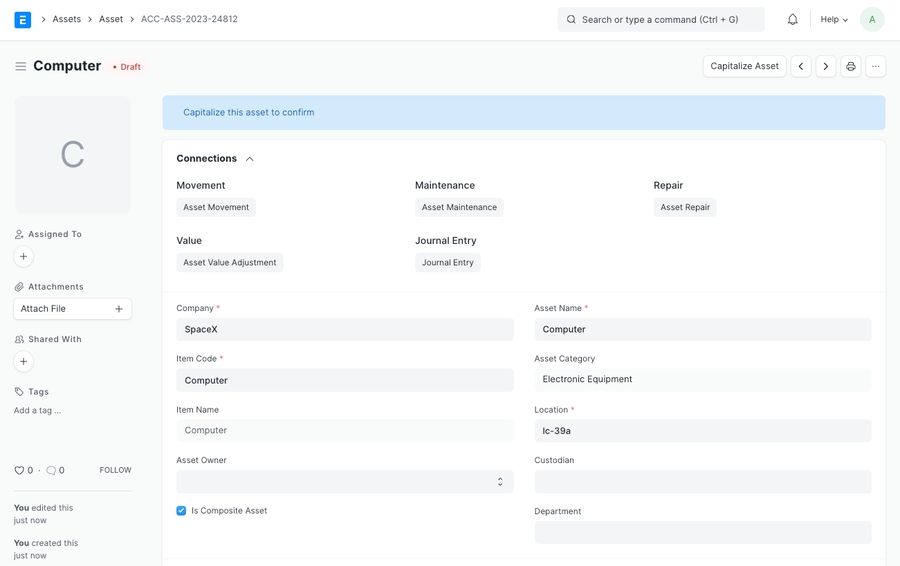900x566 pixels.
Task: Print the asset document
Action: pos(851,67)
